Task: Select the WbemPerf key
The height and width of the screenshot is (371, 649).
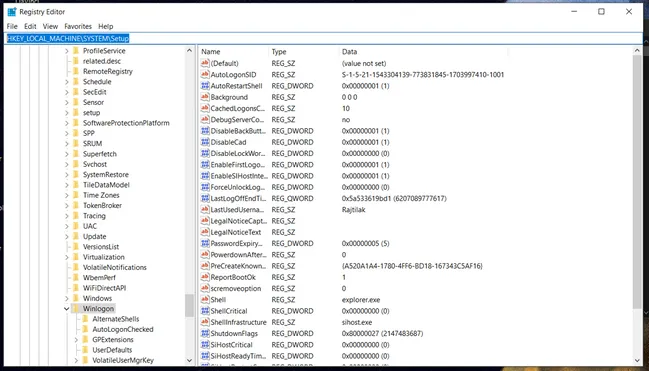Action: [99, 277]
